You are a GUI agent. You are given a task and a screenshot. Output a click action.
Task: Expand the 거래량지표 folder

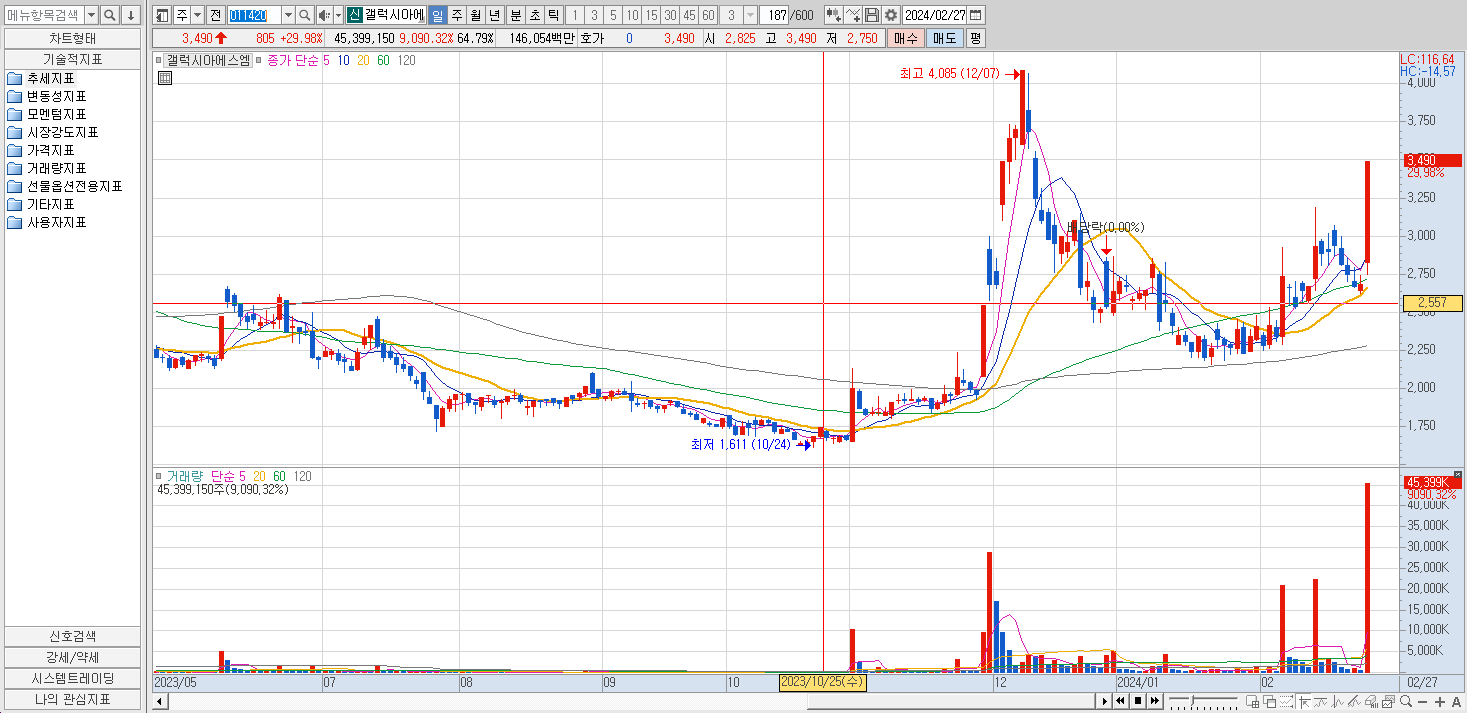click(x=47, y=168)
